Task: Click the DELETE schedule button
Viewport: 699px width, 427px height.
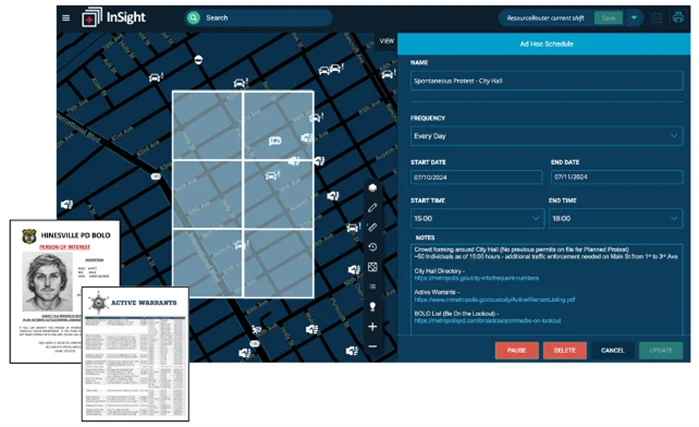Action: click(564, 350)
